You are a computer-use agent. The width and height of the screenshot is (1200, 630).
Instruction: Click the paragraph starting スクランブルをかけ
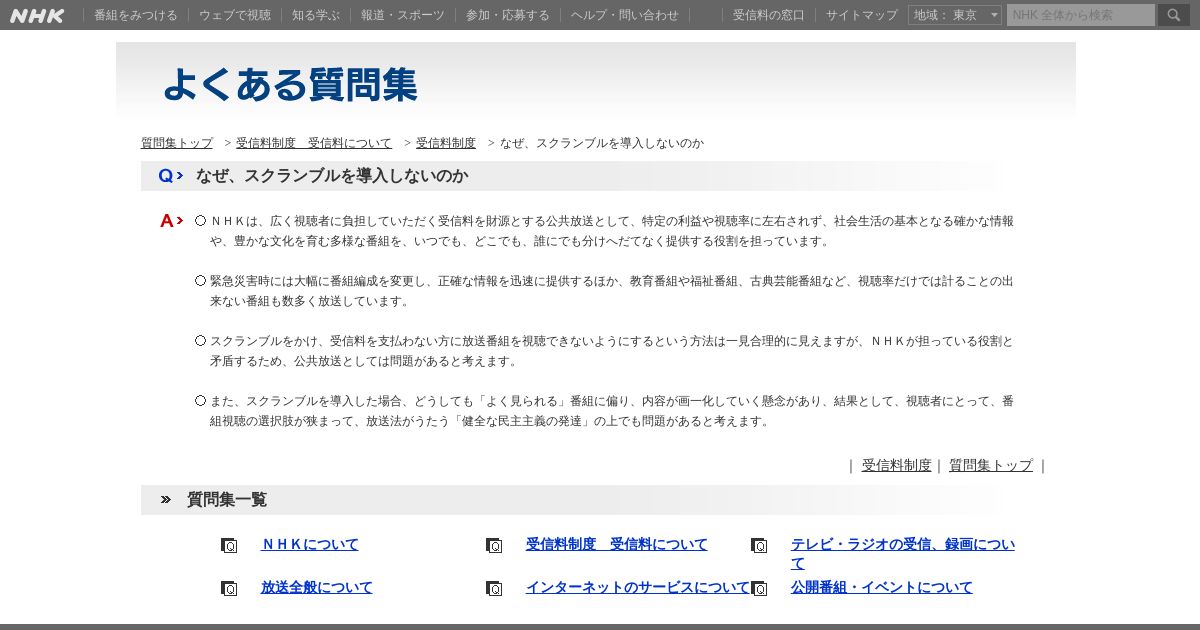(611, 351)
